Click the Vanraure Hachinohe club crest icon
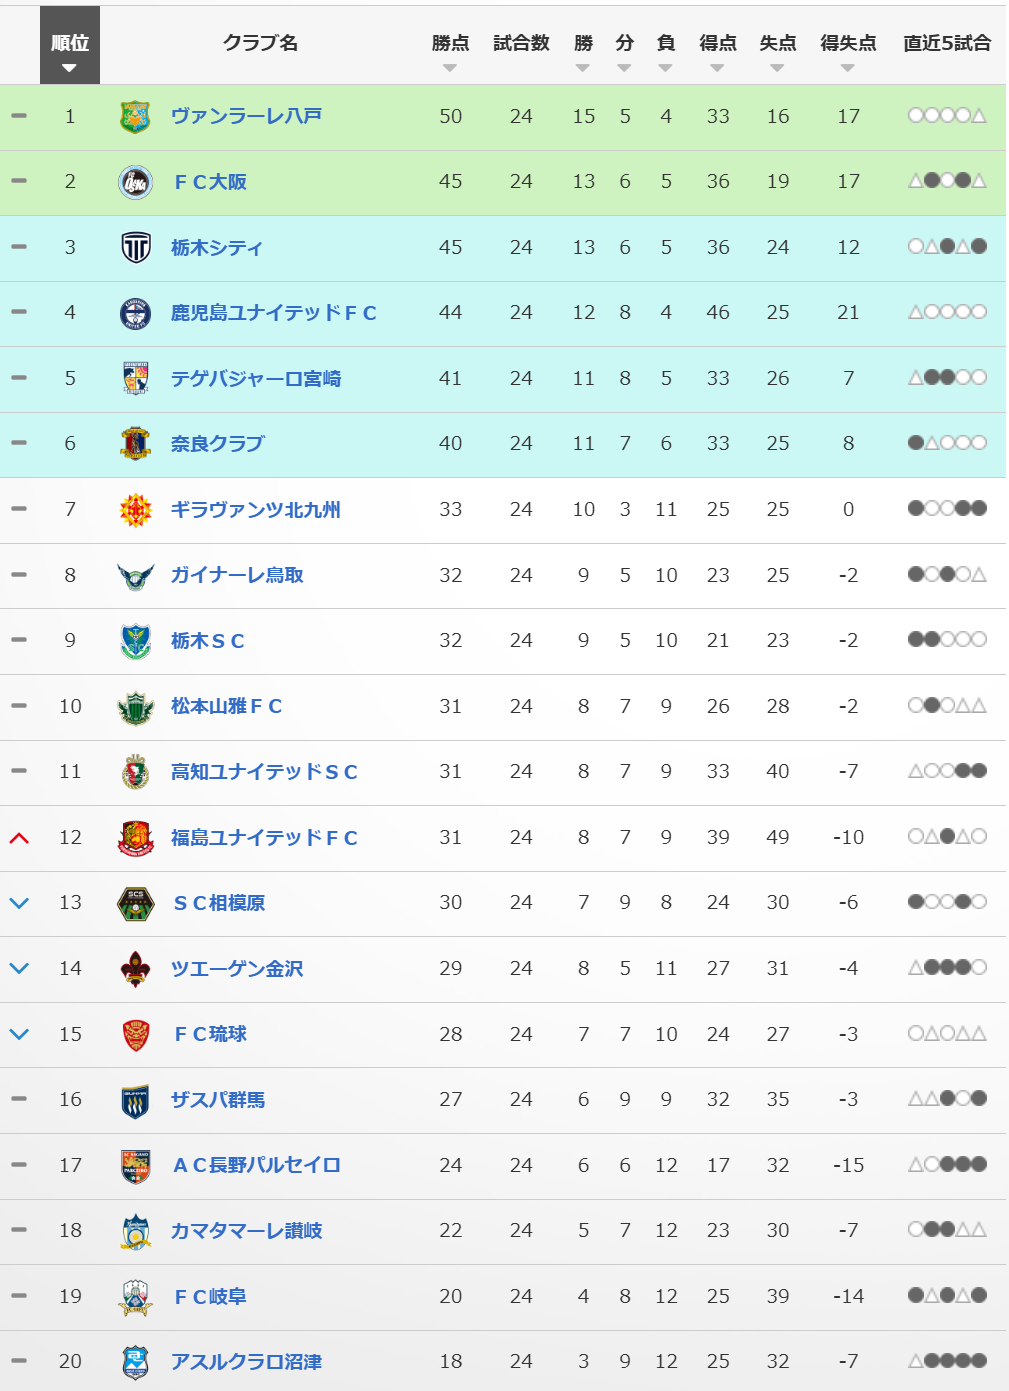The height and width of the screenshot is (1391, 1009). [135, 117]
